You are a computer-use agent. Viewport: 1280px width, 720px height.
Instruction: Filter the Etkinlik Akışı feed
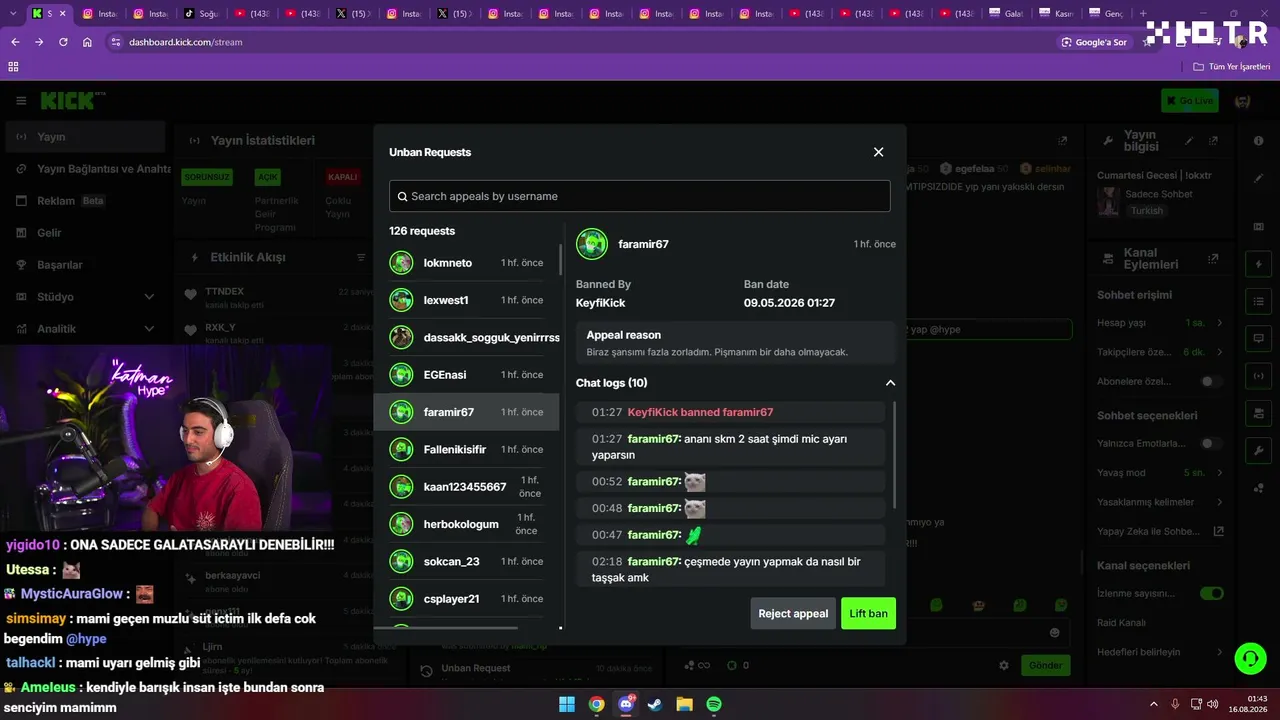point(361,257)
